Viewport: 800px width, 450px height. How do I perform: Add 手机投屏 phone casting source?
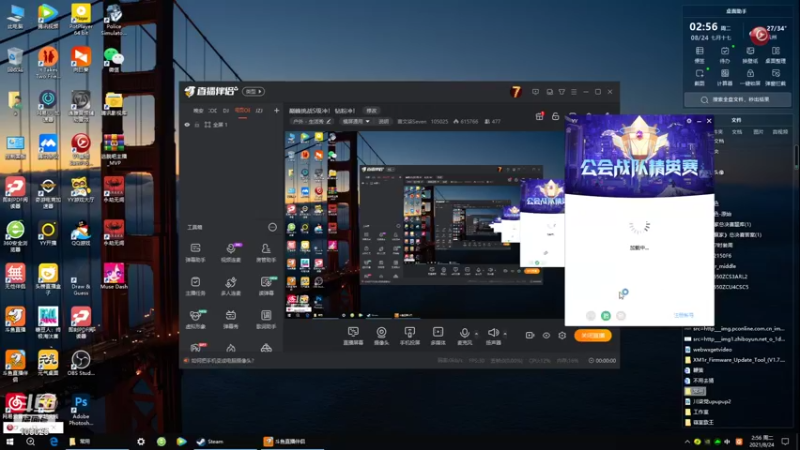coord(410,336)
